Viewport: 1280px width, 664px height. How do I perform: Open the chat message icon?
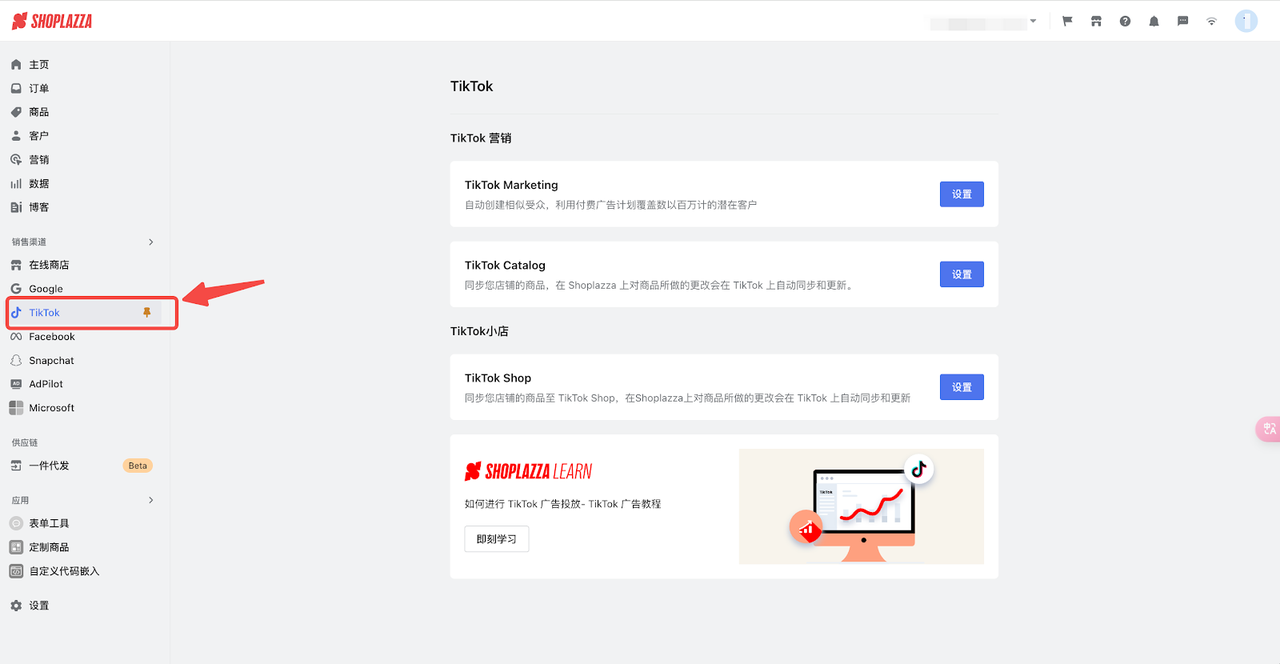(x=1183, y=21)
